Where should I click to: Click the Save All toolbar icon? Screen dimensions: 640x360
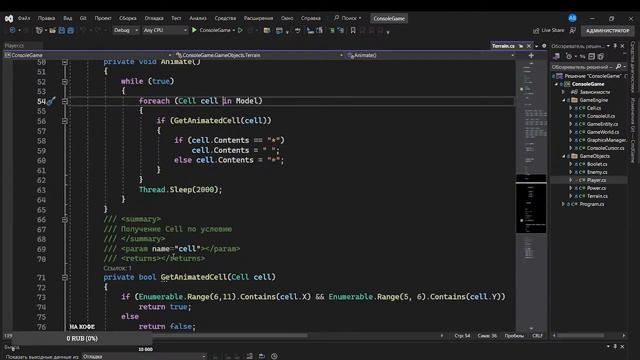point(70,30)
